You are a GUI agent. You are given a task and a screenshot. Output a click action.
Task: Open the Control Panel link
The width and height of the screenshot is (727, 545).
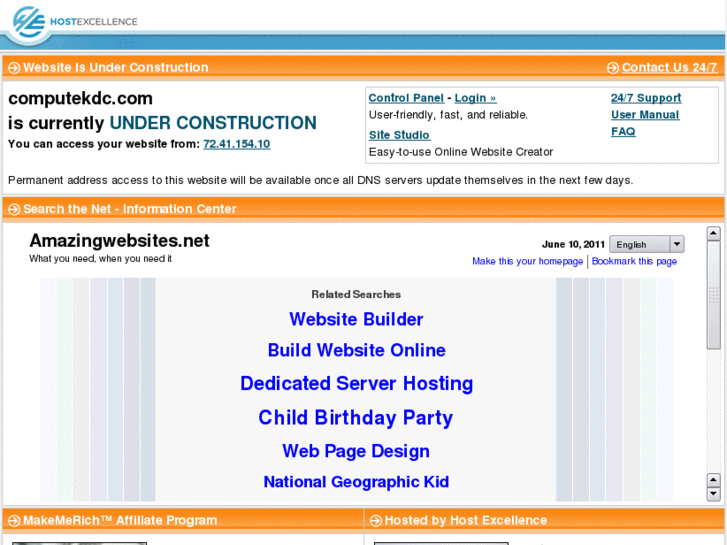(x=406, y=98)
